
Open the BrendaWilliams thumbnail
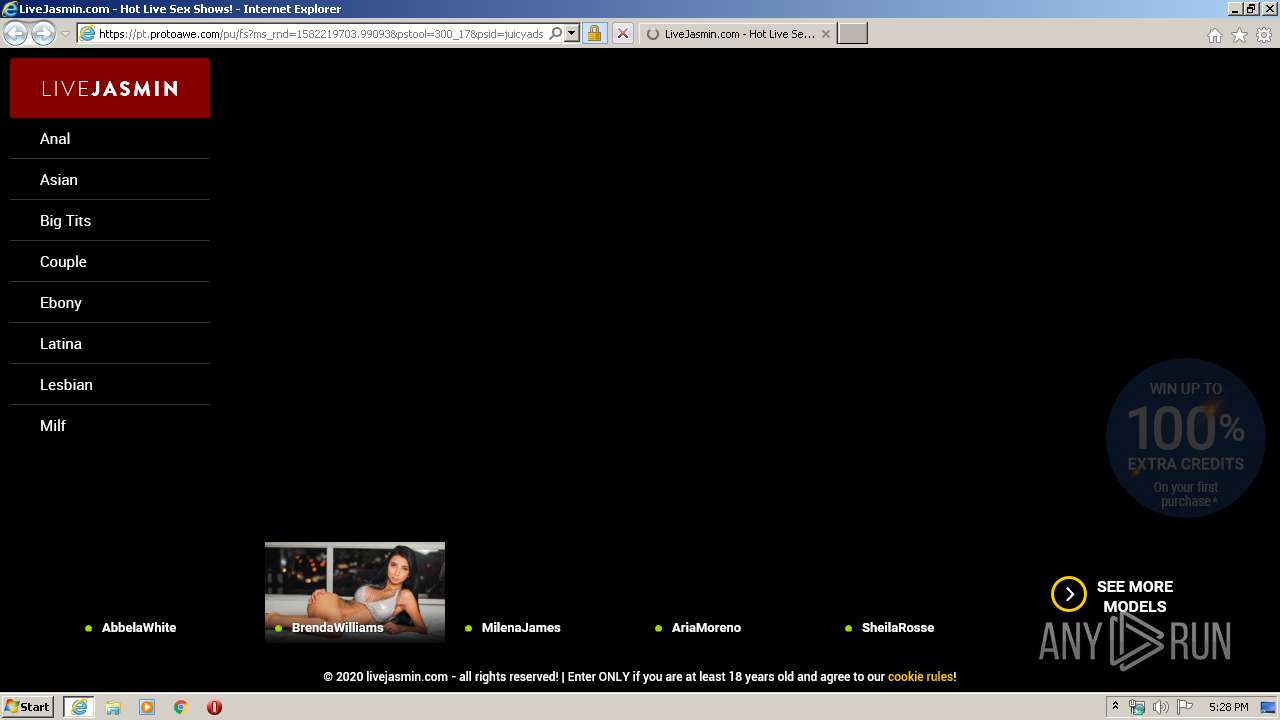[x=355, y=592]
